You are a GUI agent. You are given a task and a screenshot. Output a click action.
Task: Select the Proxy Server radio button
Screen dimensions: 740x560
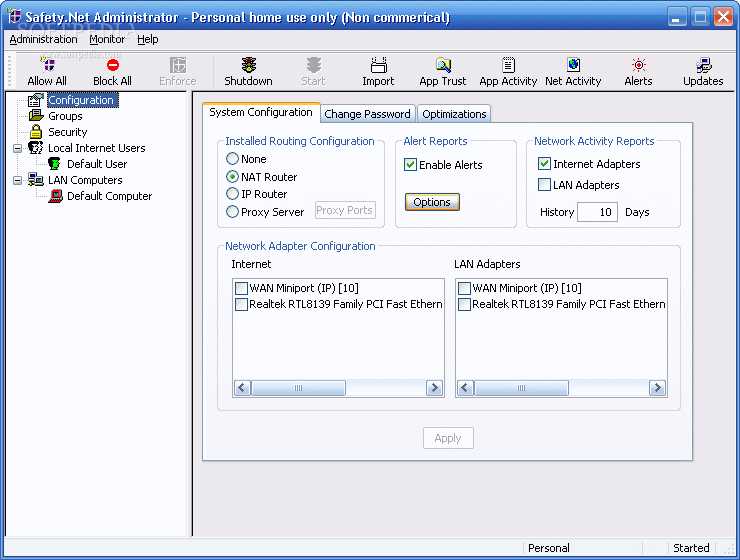click(232, 212)
